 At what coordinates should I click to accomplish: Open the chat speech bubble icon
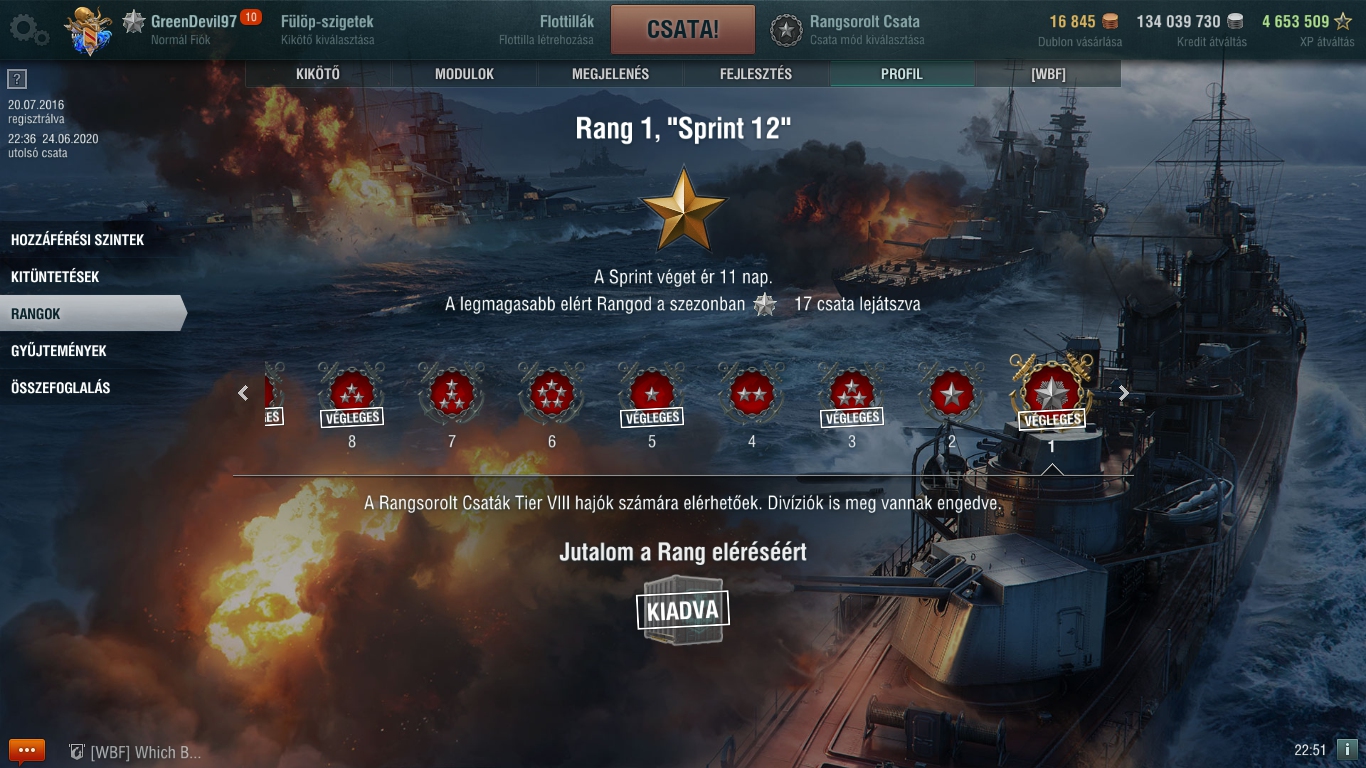pos(27,750)
